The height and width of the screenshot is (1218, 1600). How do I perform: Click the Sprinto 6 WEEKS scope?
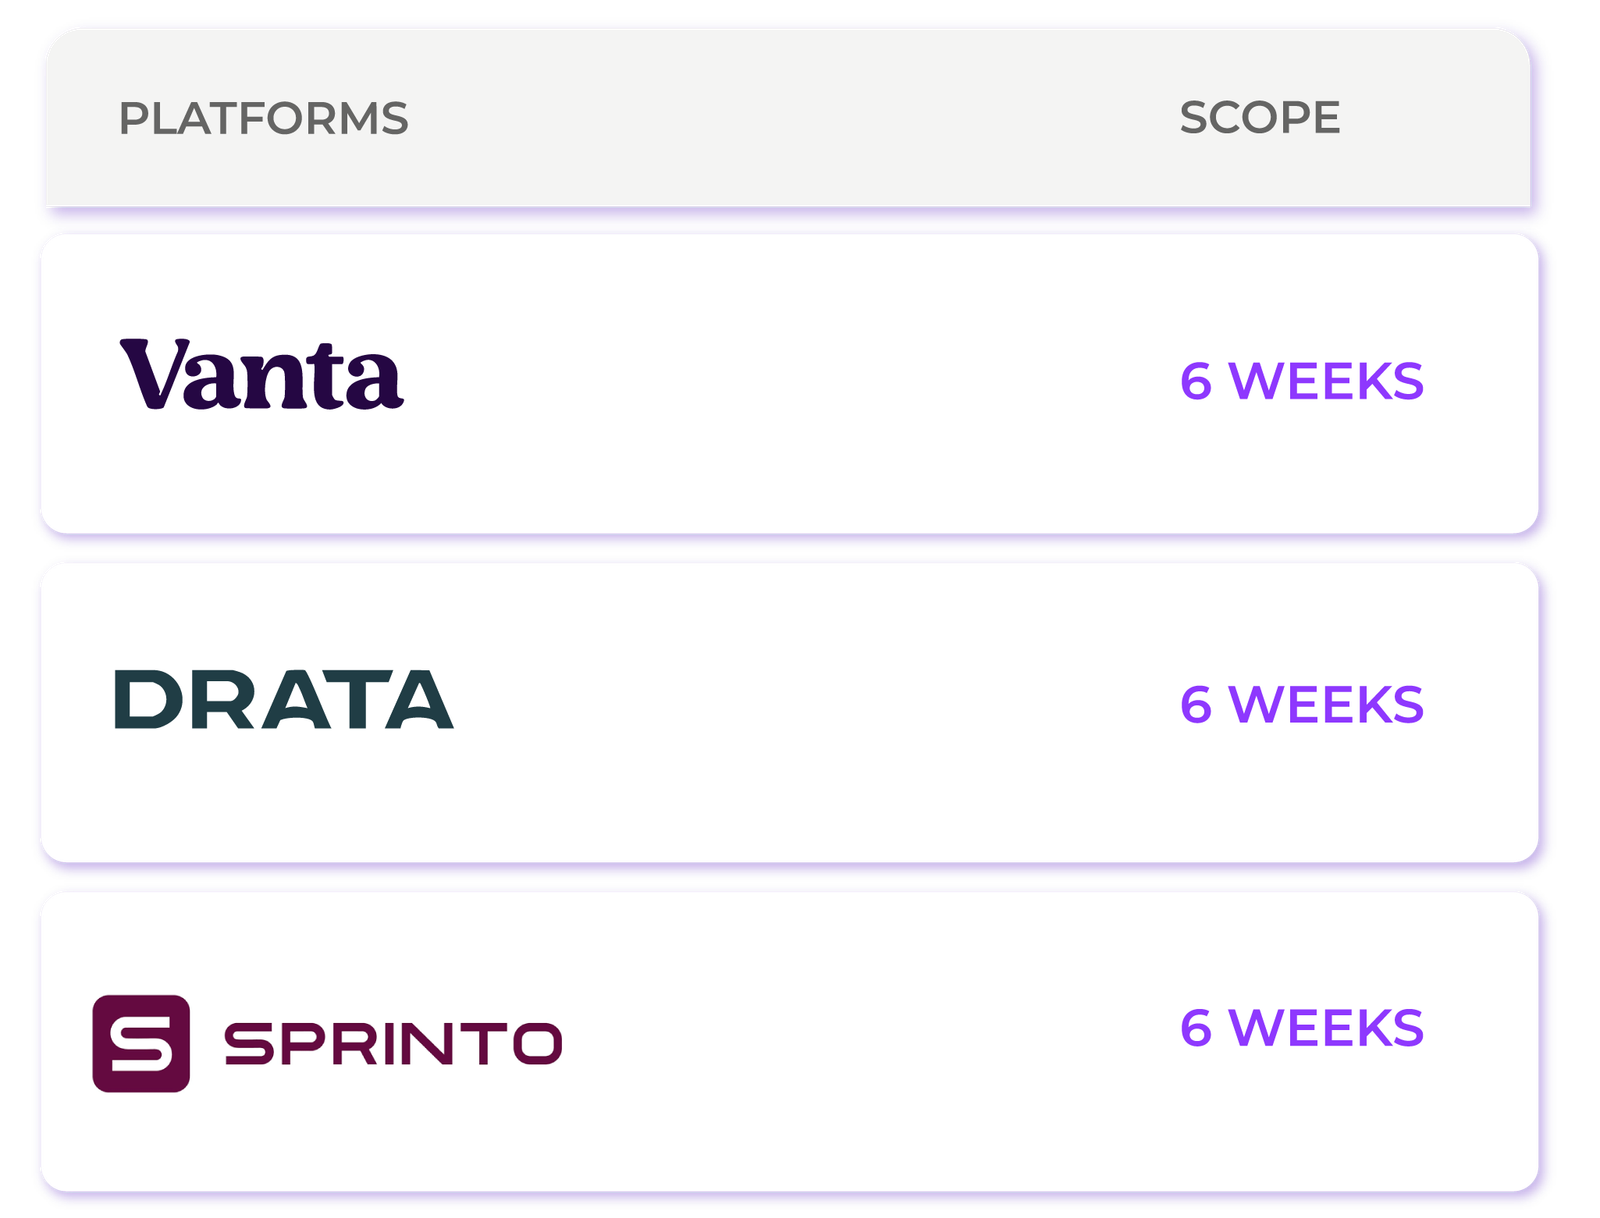pyautogui.click(x=1301, y=1028)
